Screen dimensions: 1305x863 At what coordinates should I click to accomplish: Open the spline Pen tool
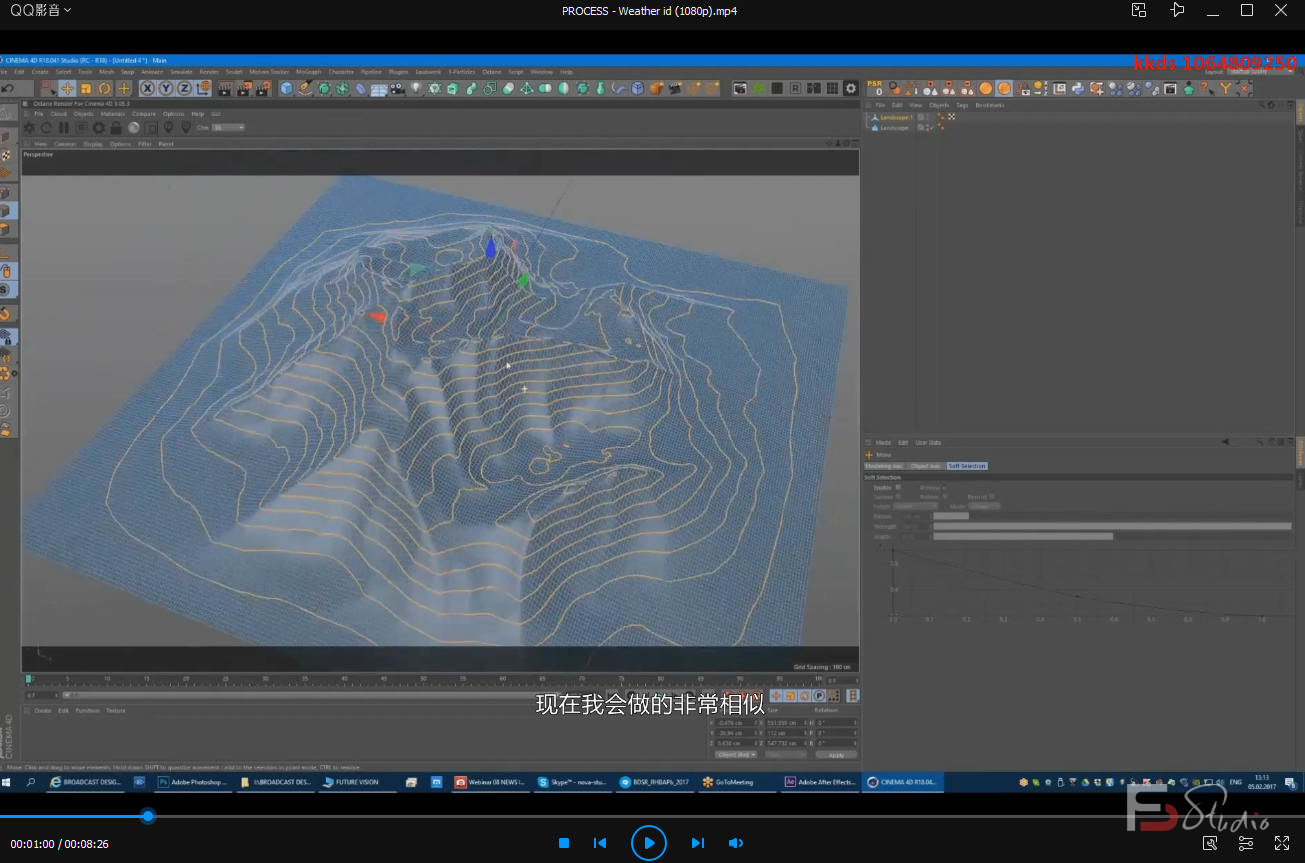click(x=304, y=88)
